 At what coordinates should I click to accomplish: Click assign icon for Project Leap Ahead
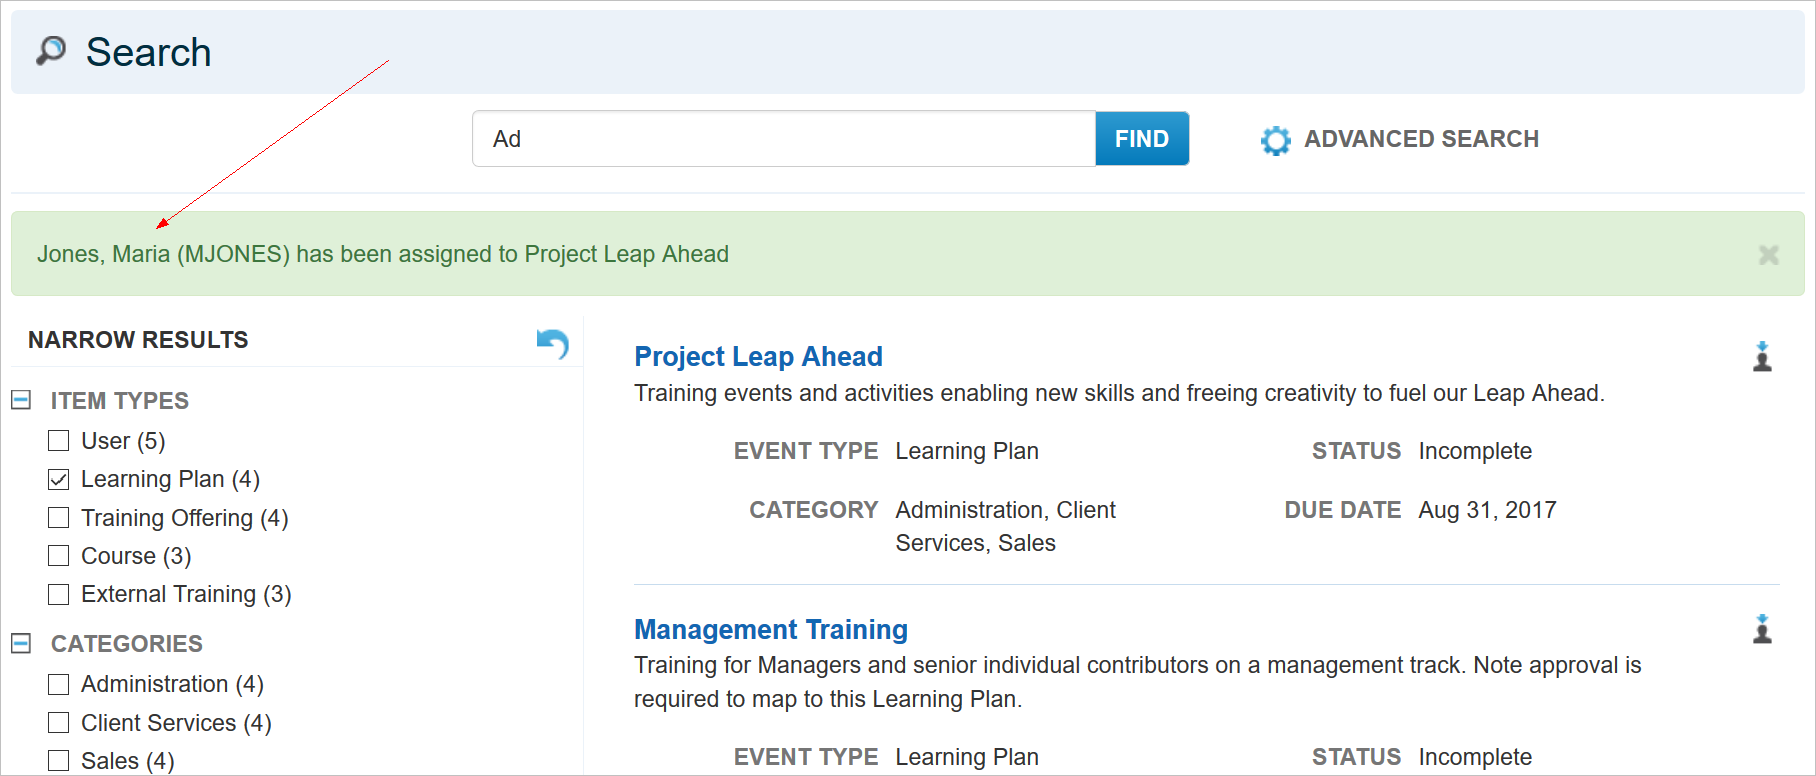(x=1762, y=356)
